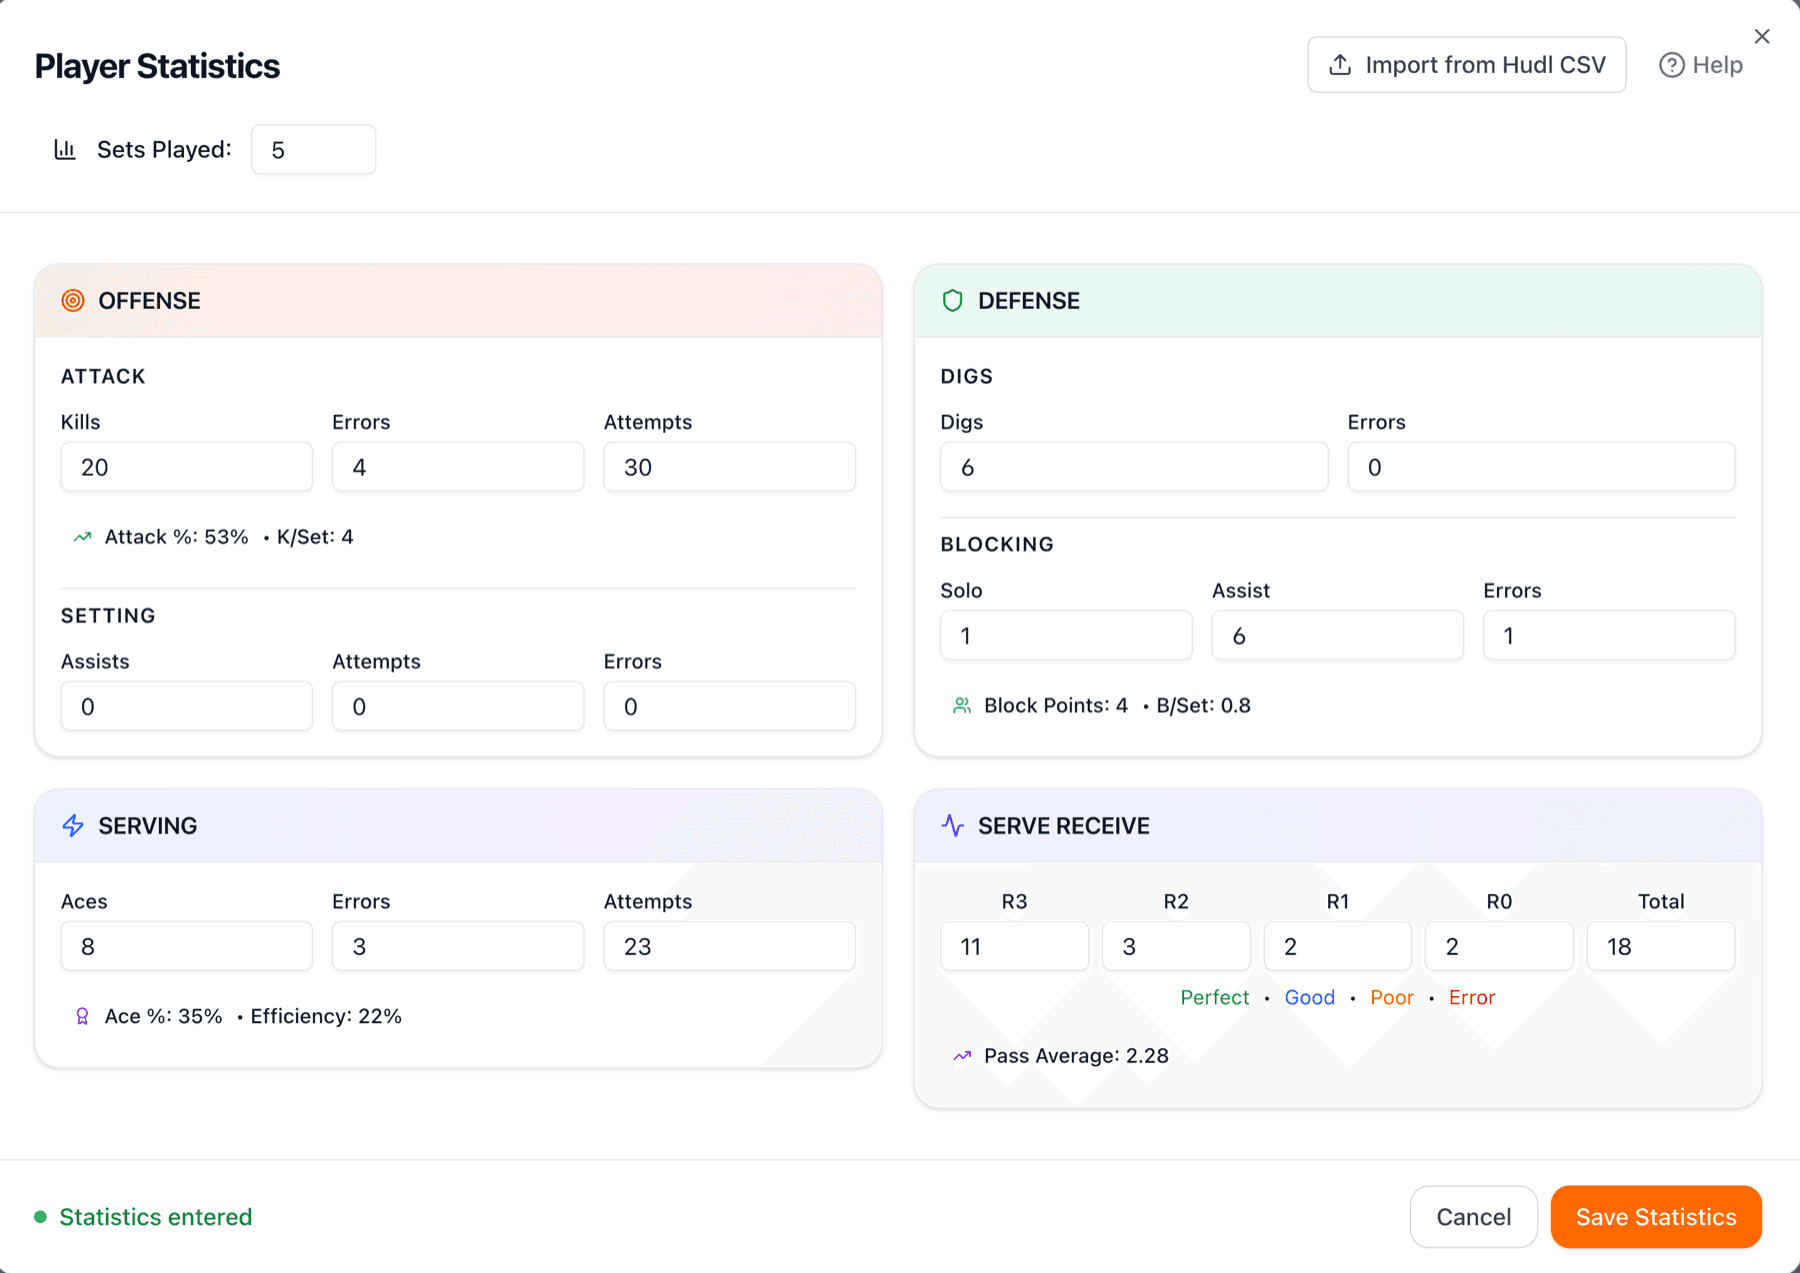The height and width of the screenshot is (1273, 1800).
Task: Click the ATTACK subsection label
Action: pyautogui.click(x=103, y=377)
